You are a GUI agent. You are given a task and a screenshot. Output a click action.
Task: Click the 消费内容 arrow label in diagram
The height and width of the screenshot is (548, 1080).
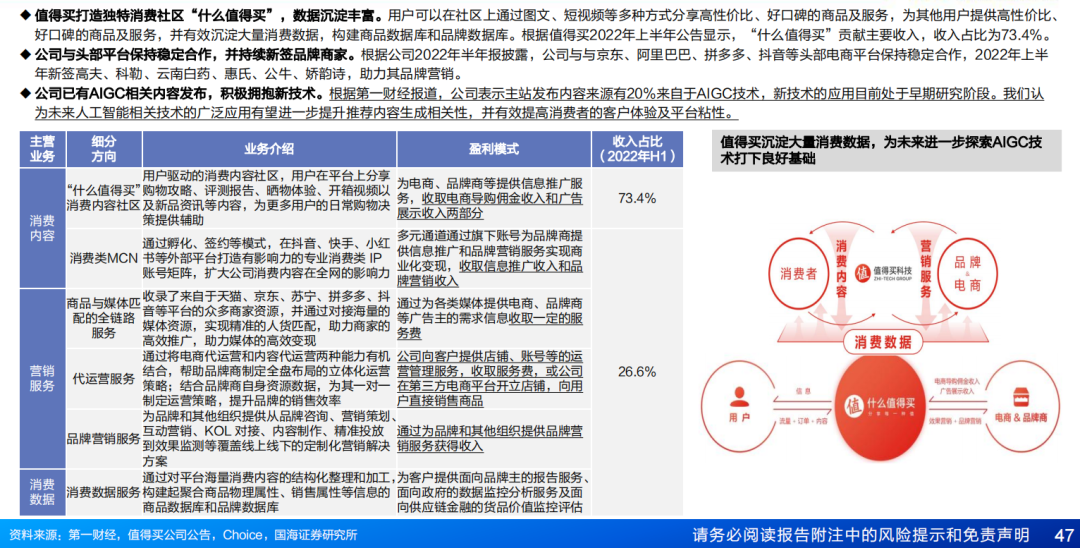click(x=841, y=268)
